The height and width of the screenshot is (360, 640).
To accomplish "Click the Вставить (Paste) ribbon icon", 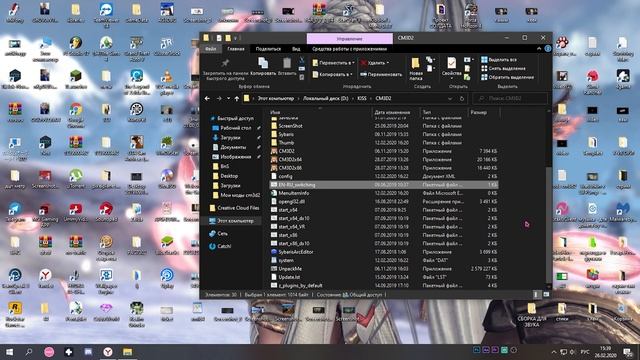I will (x=287, y=63).
